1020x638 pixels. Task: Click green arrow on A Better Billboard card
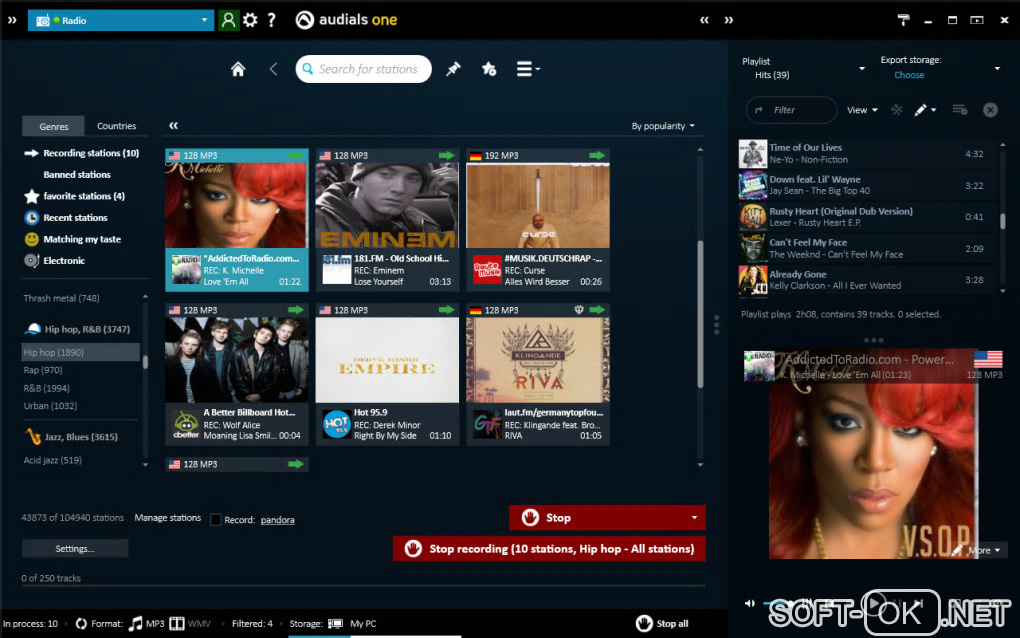point(296,310)
